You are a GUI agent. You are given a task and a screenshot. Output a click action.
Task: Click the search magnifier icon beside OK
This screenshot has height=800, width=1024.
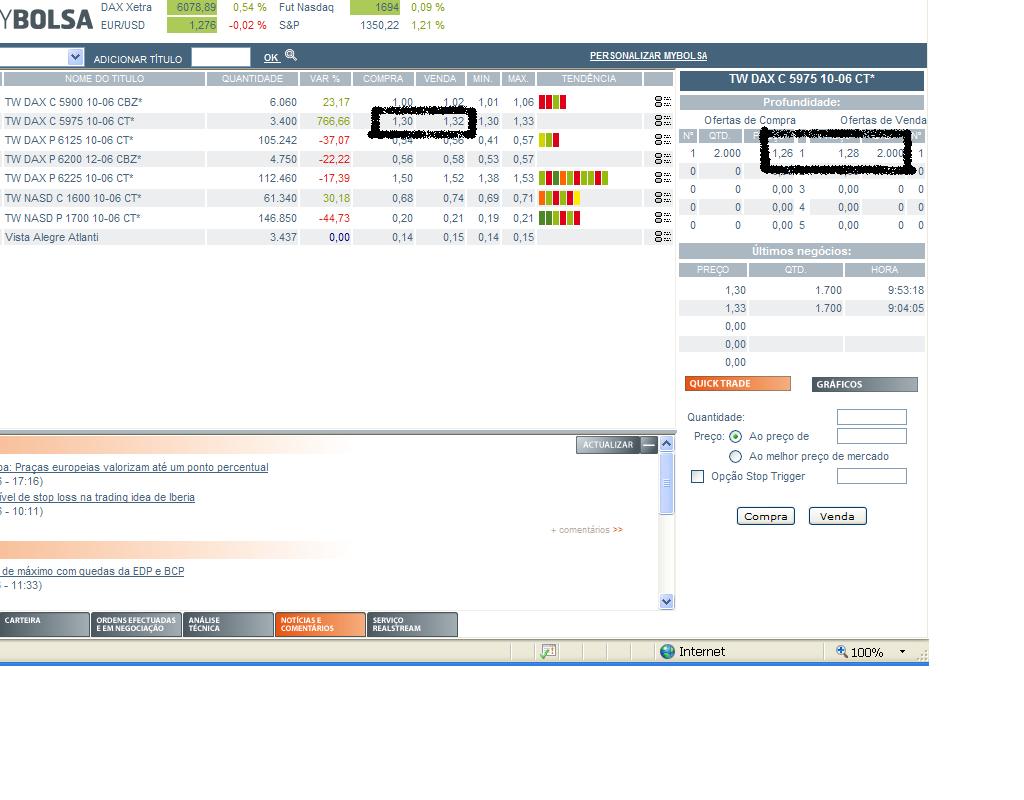point(290,58)
